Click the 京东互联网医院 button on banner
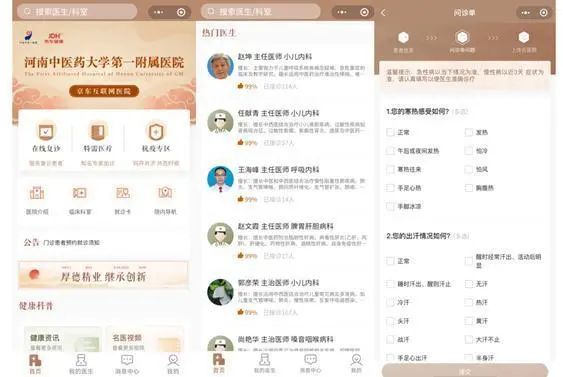The height and width of the screenshot is (377, 563). coord(104,91)
